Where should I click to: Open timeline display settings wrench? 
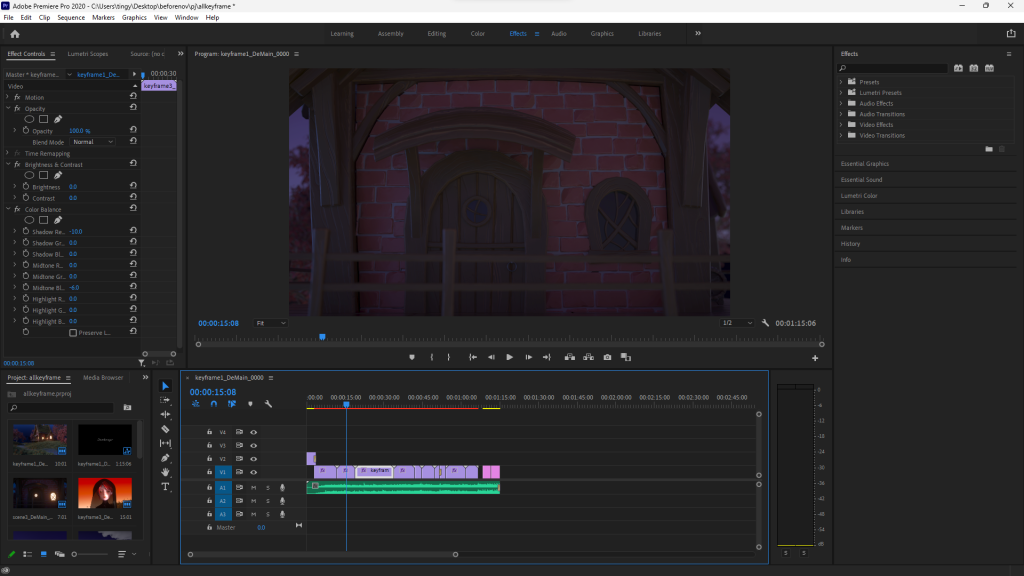268,404
